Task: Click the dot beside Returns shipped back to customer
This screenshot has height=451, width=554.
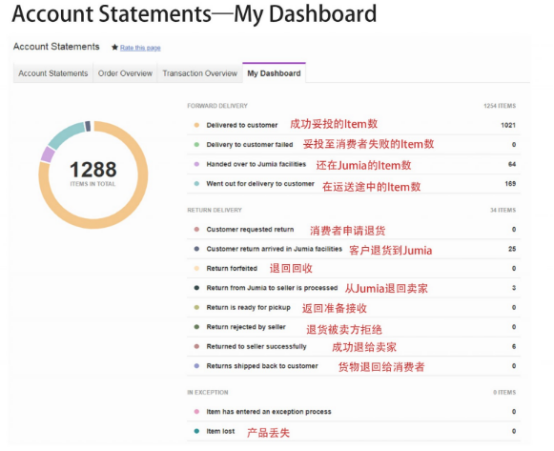Action: [x=197, y=366]
